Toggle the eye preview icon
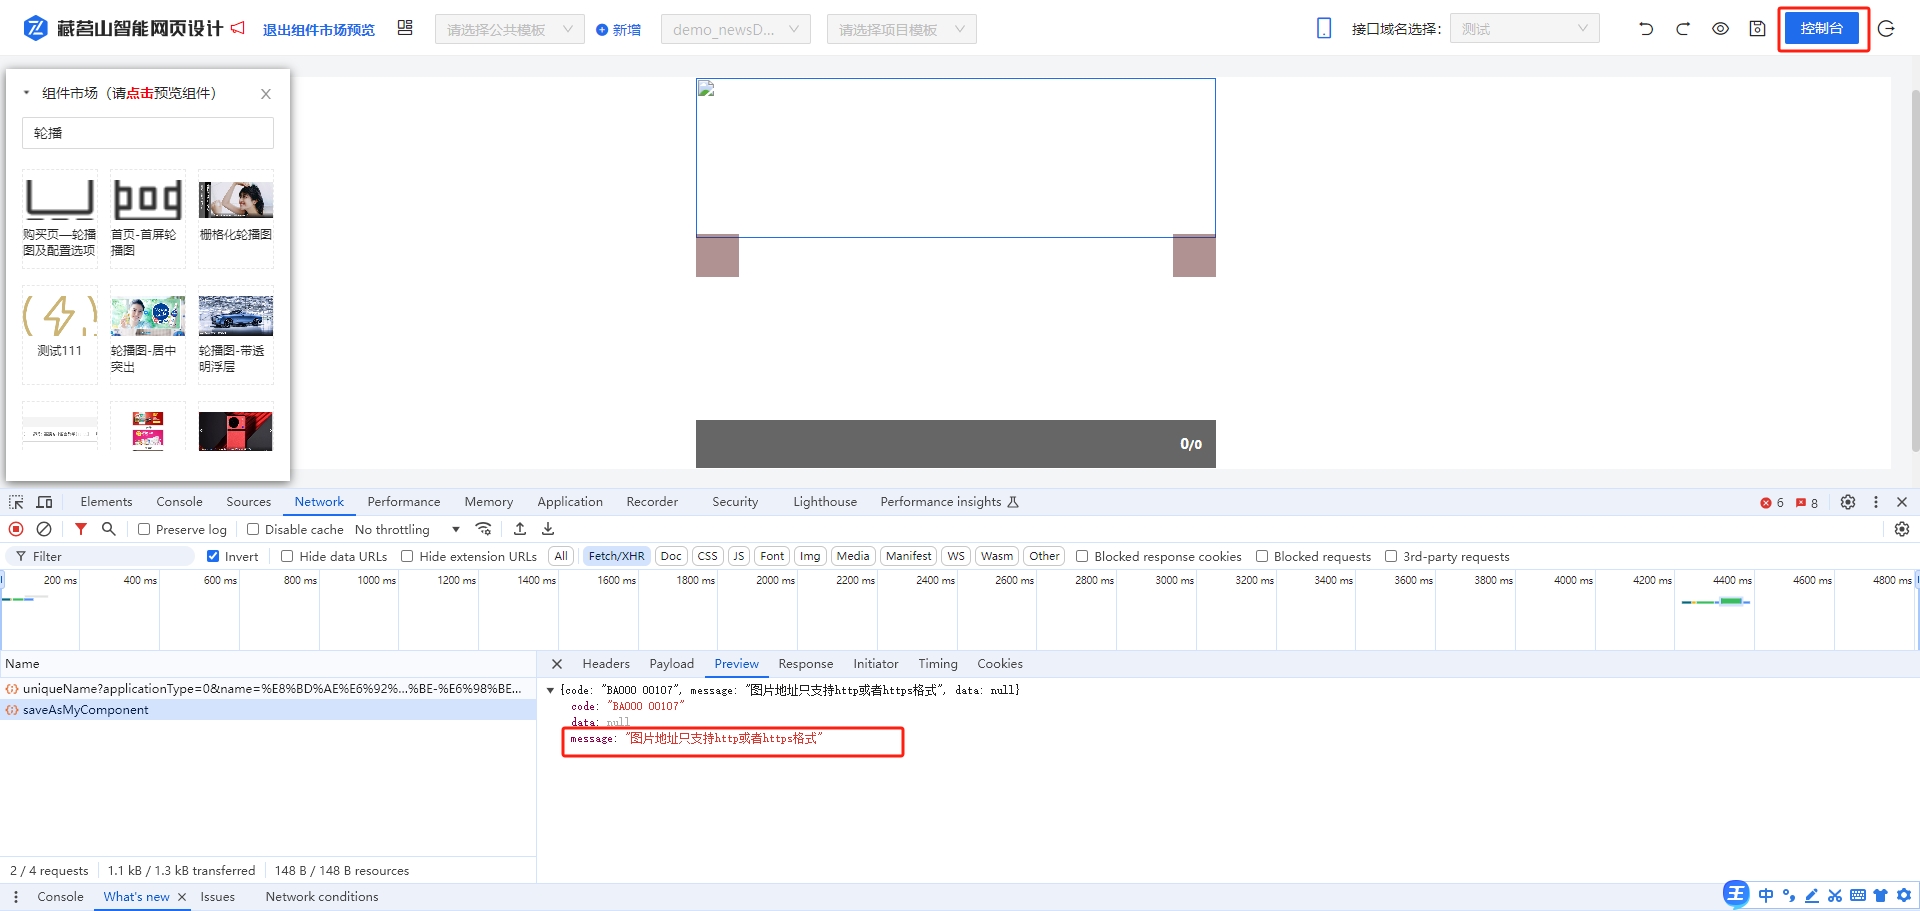 (1720, 29)
